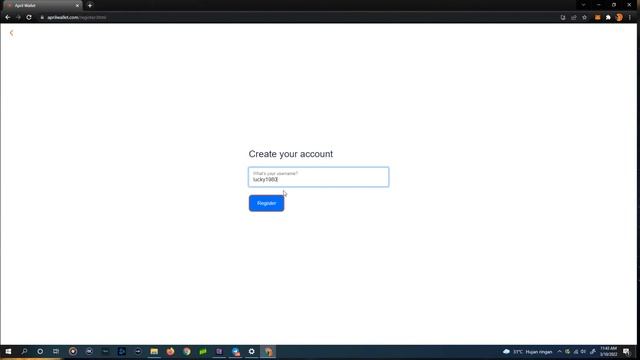Open a new tab with the plus button
This screenshot has width=640, height=360.
tap(90, 6)
